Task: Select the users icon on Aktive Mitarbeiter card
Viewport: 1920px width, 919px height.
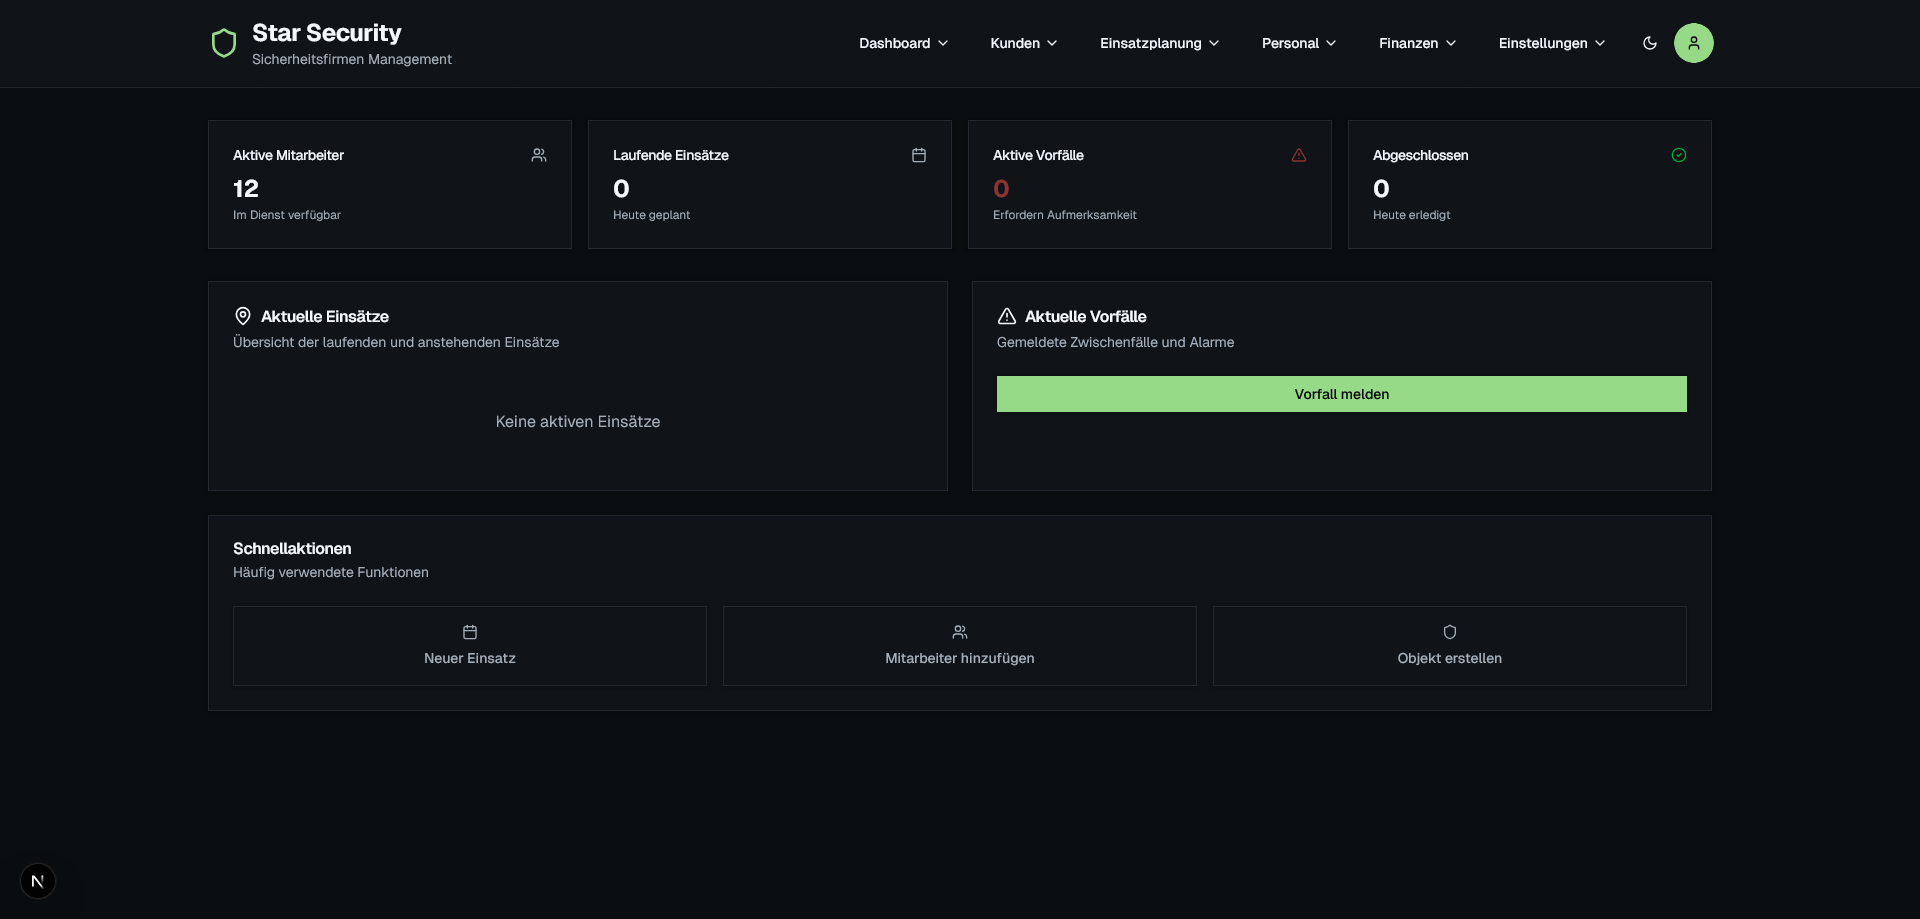Action: point(538,155)
